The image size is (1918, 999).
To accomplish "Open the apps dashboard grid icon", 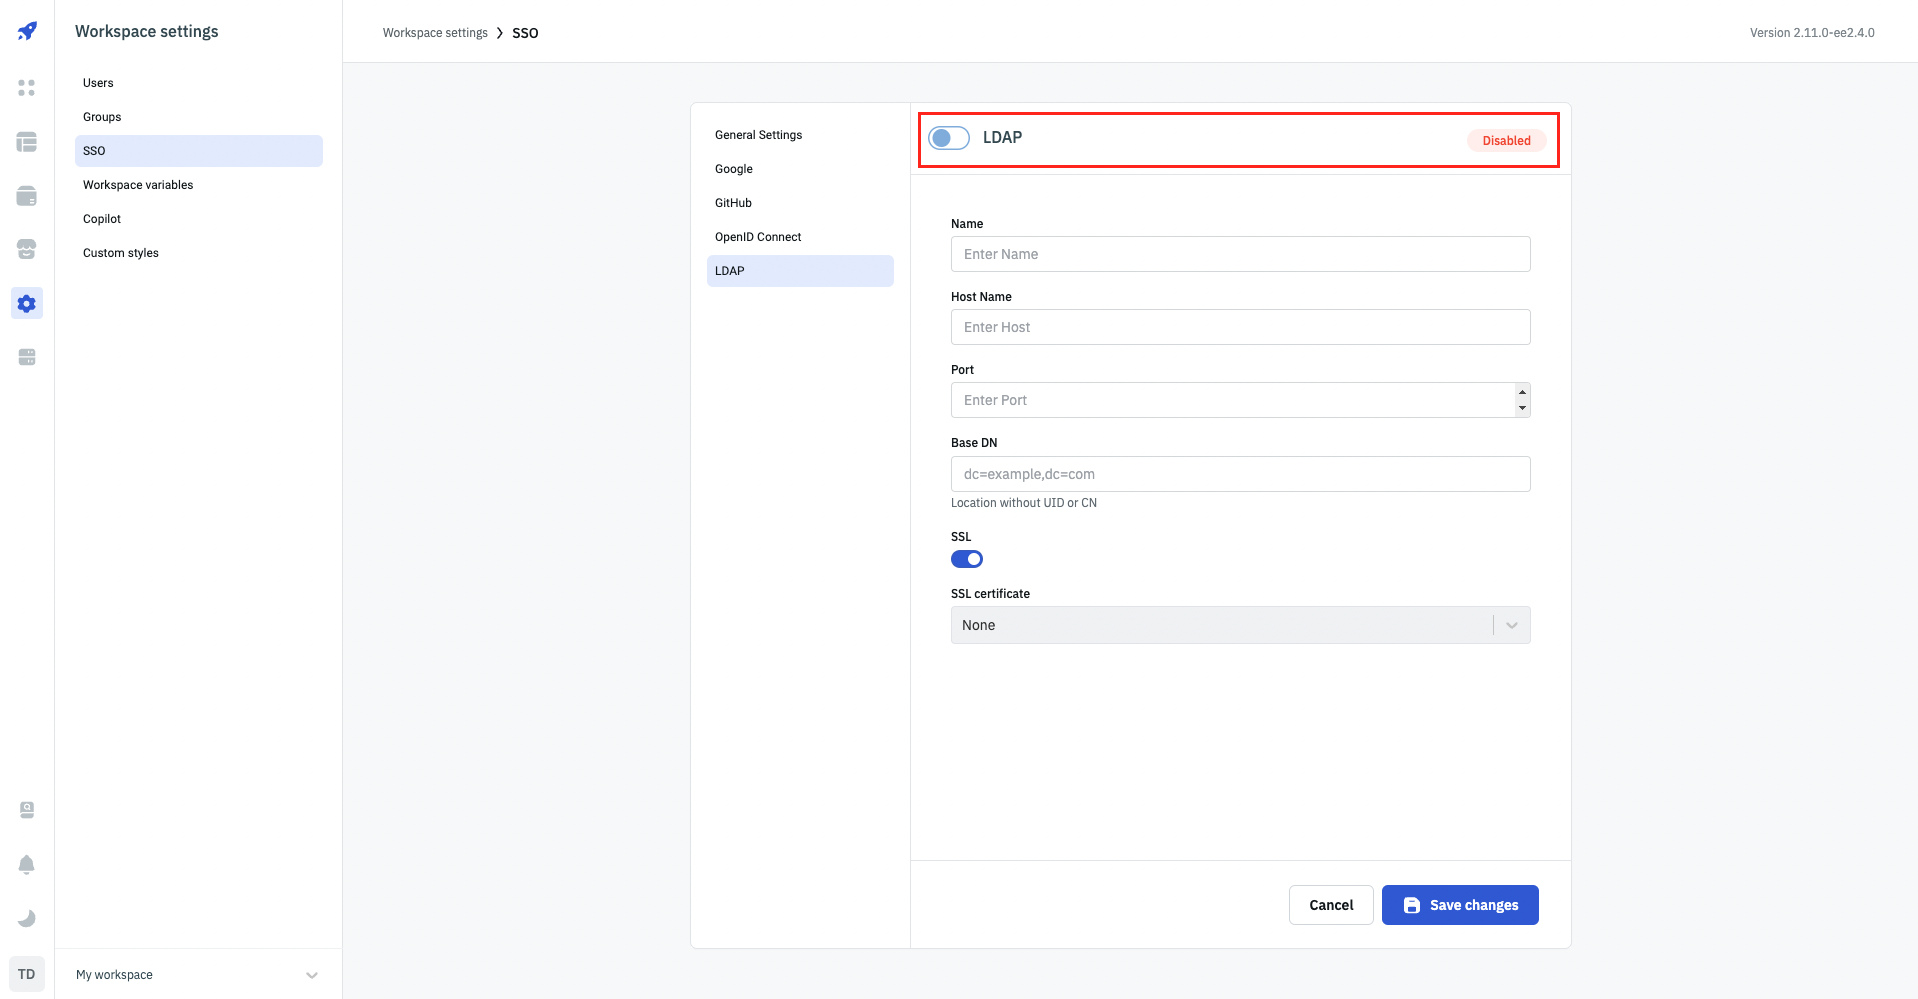I will click(27, 88).
